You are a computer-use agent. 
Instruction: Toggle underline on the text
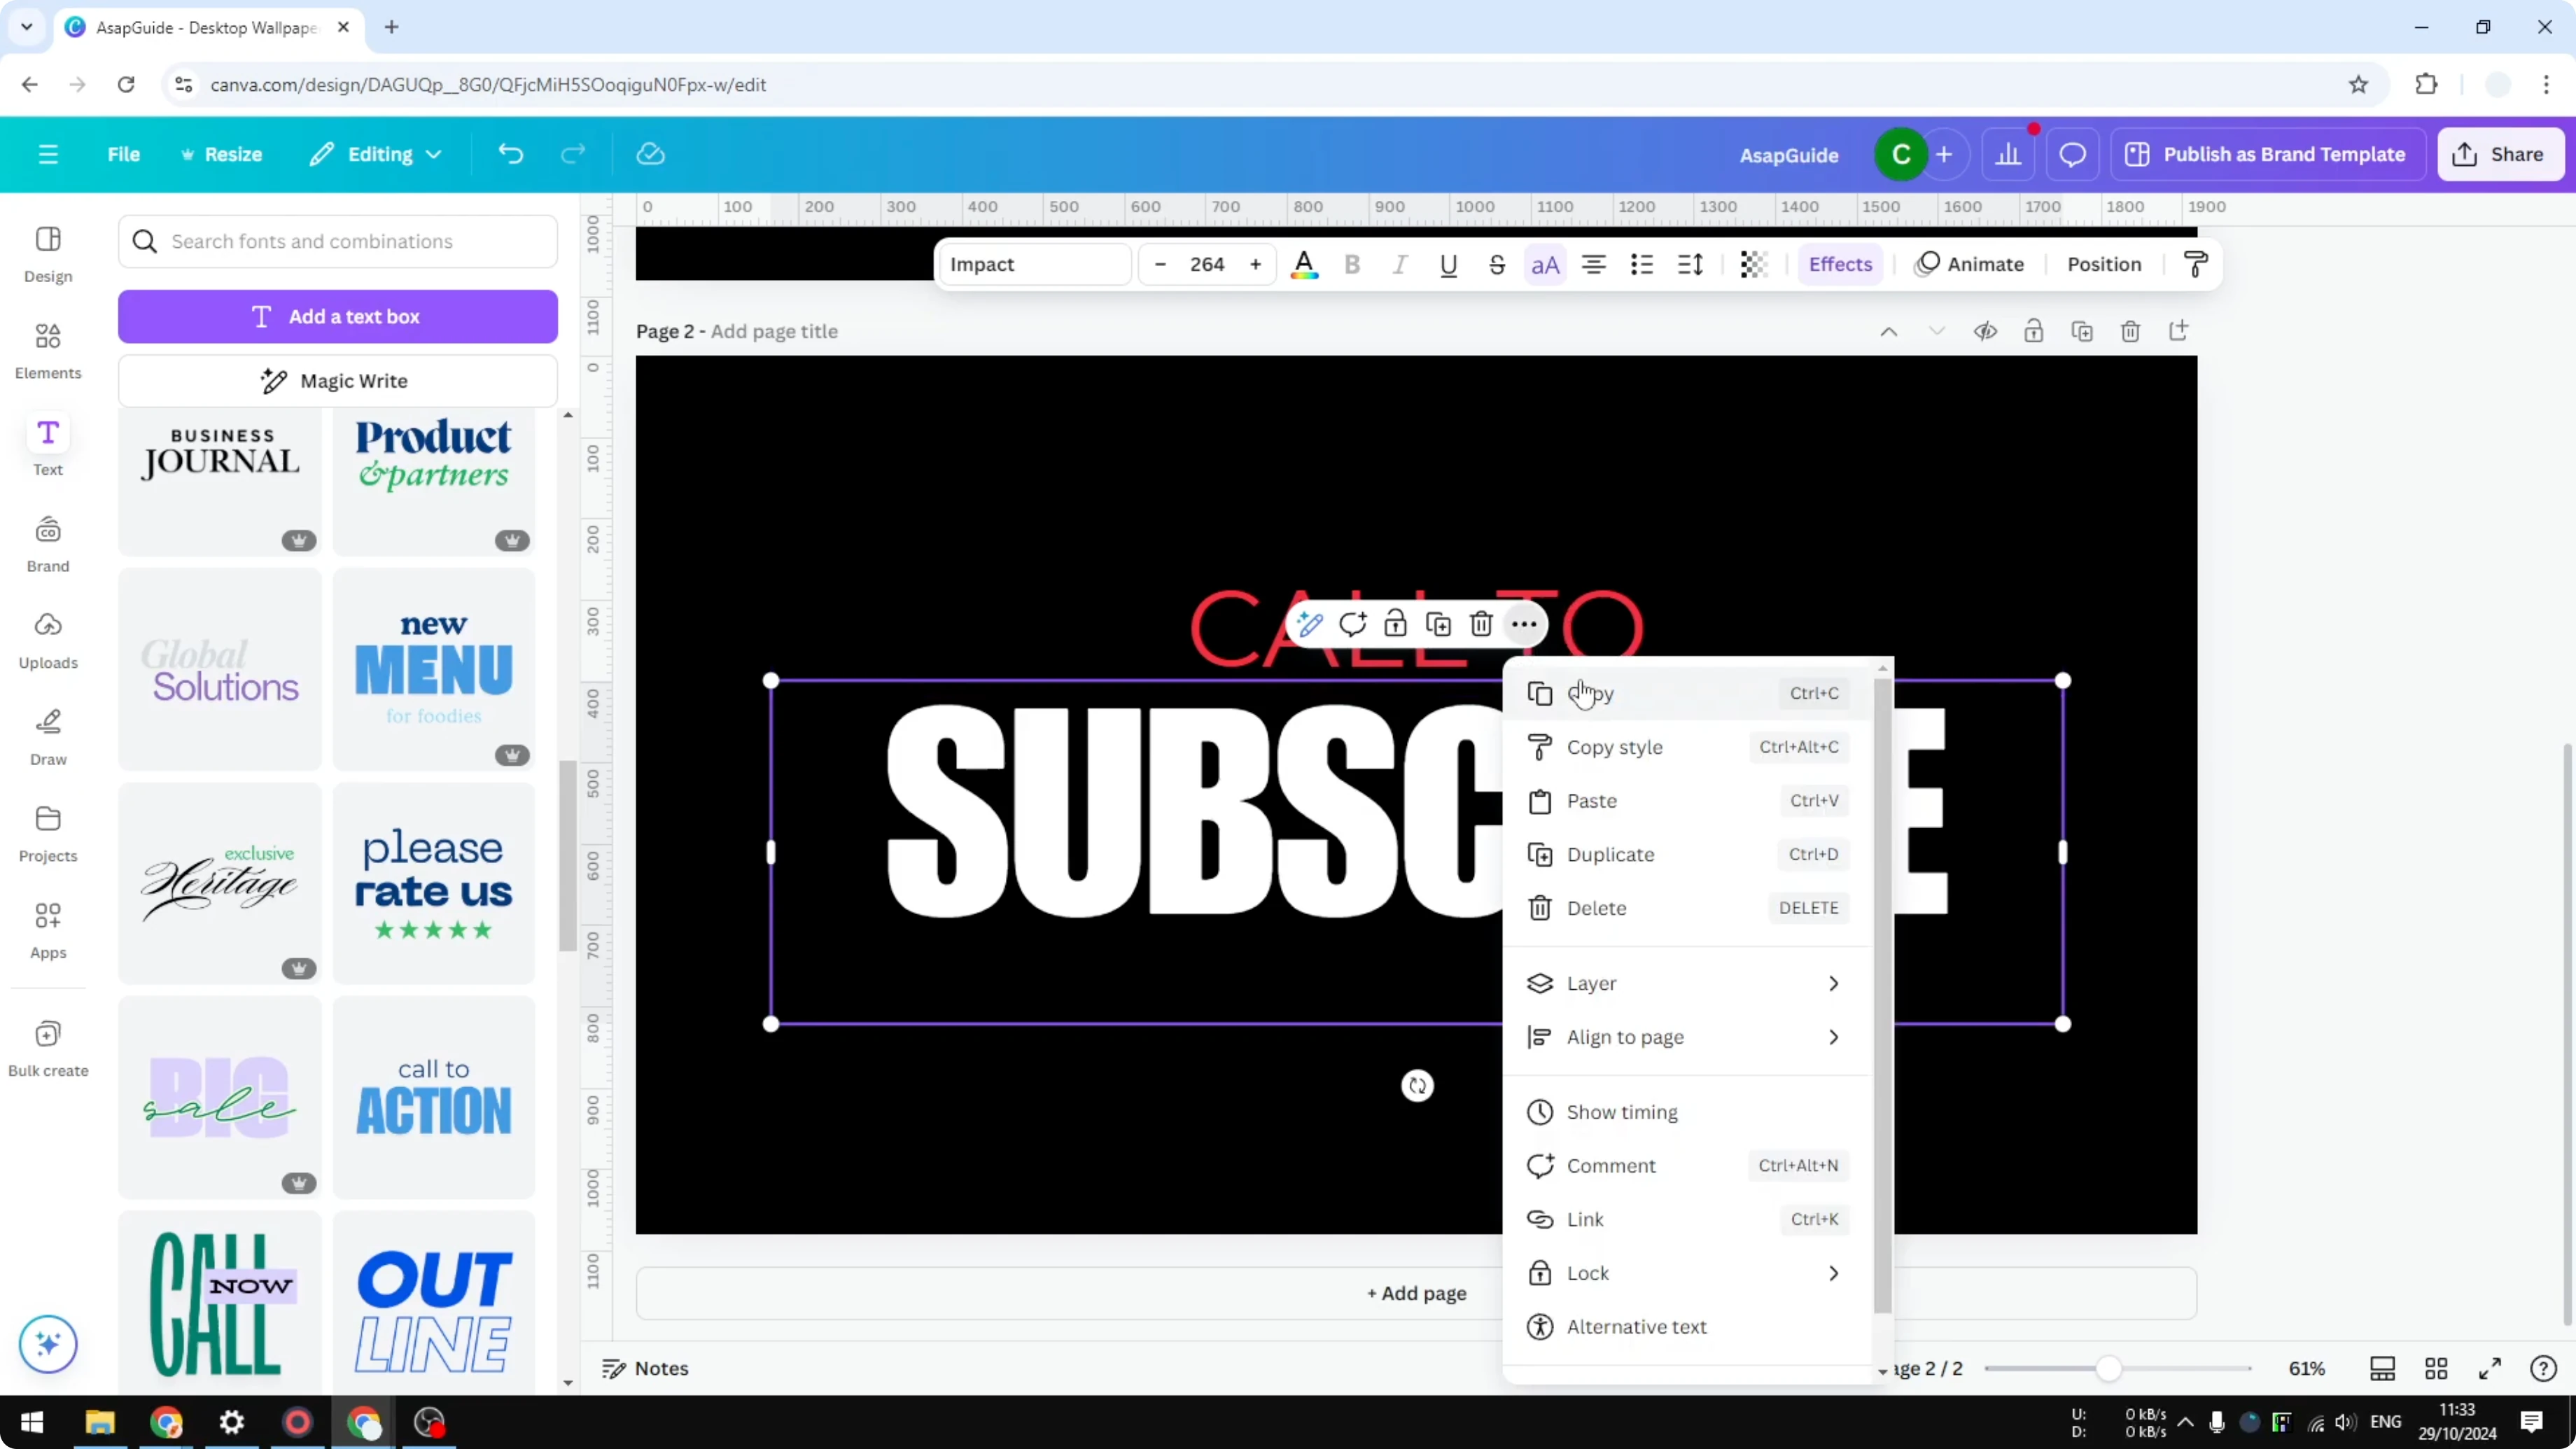pos(1448,264)
